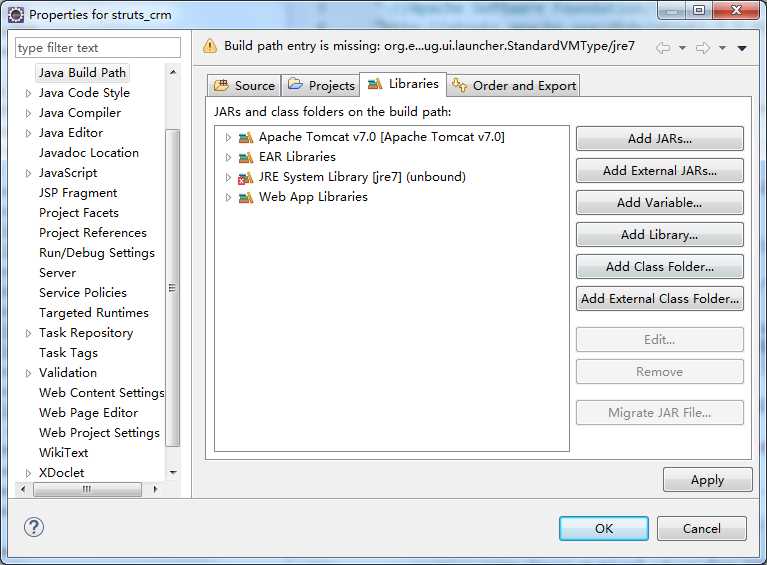This screenshot has height=565, width=767.
Task: Select the Libraries tab
Action: [x=403, y=84]
